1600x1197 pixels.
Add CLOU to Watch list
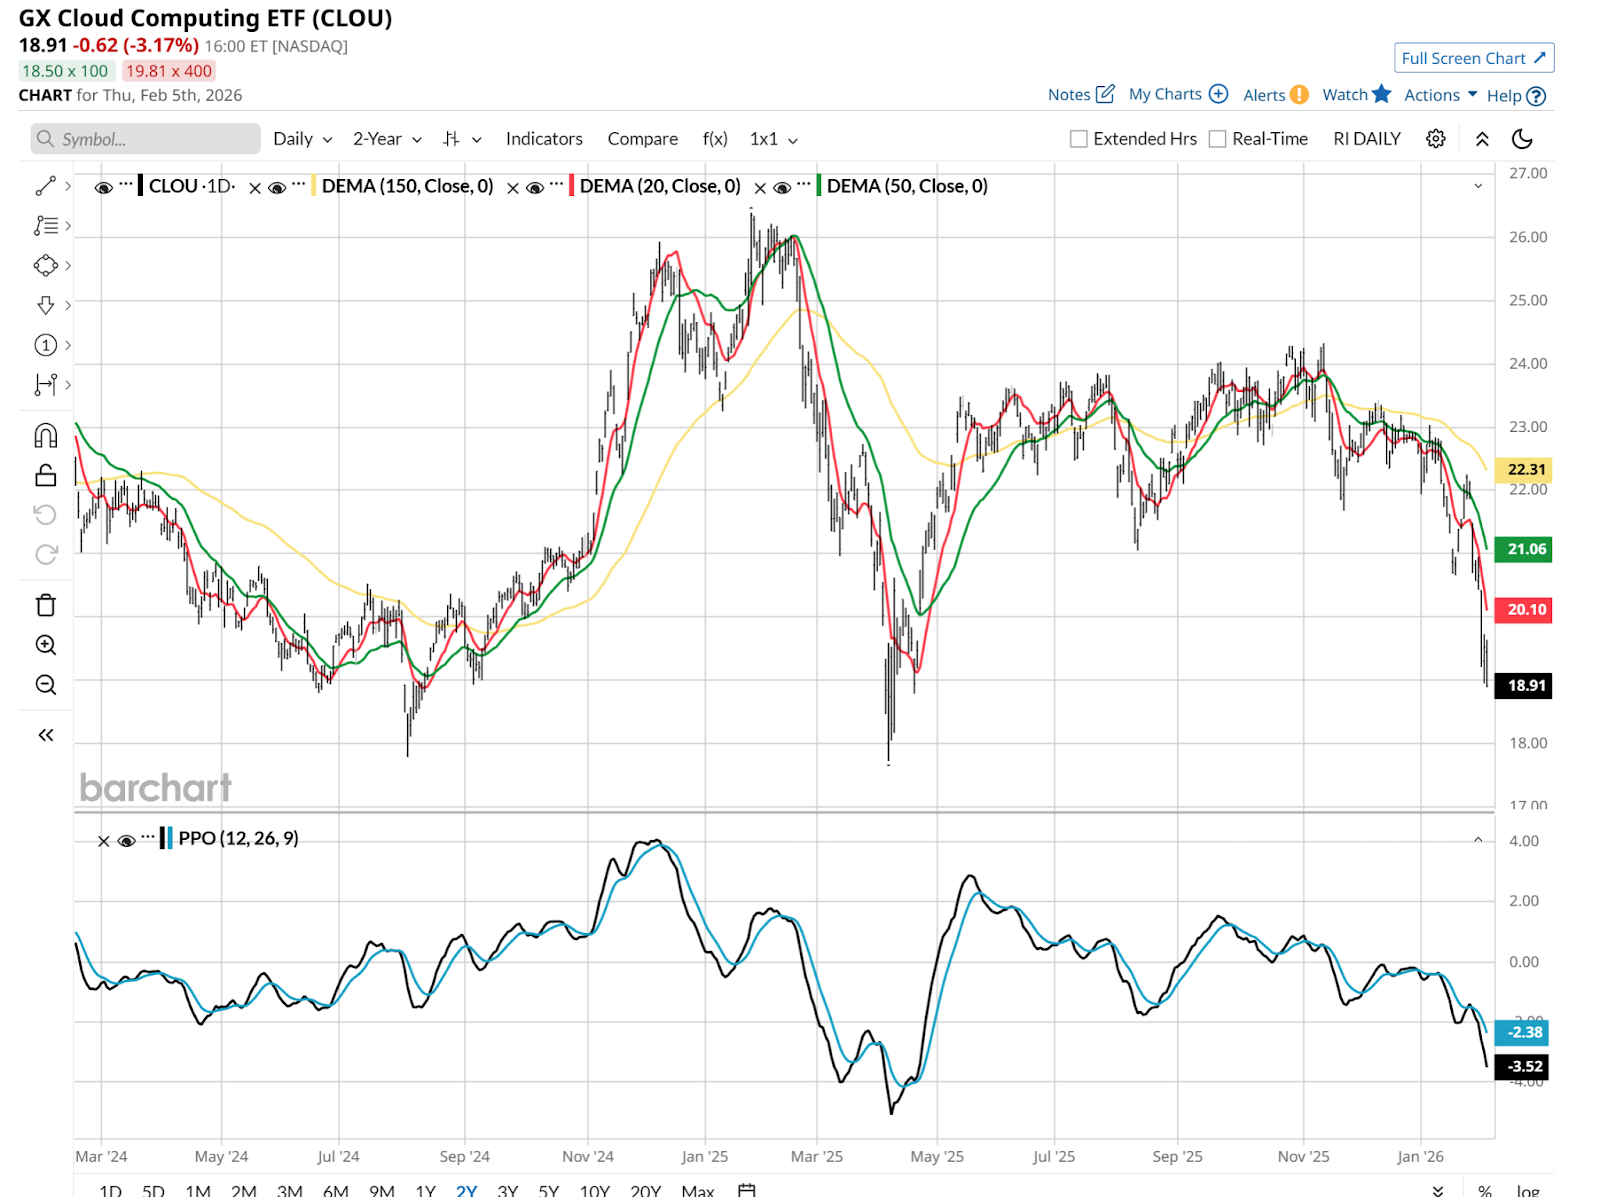1356,94
